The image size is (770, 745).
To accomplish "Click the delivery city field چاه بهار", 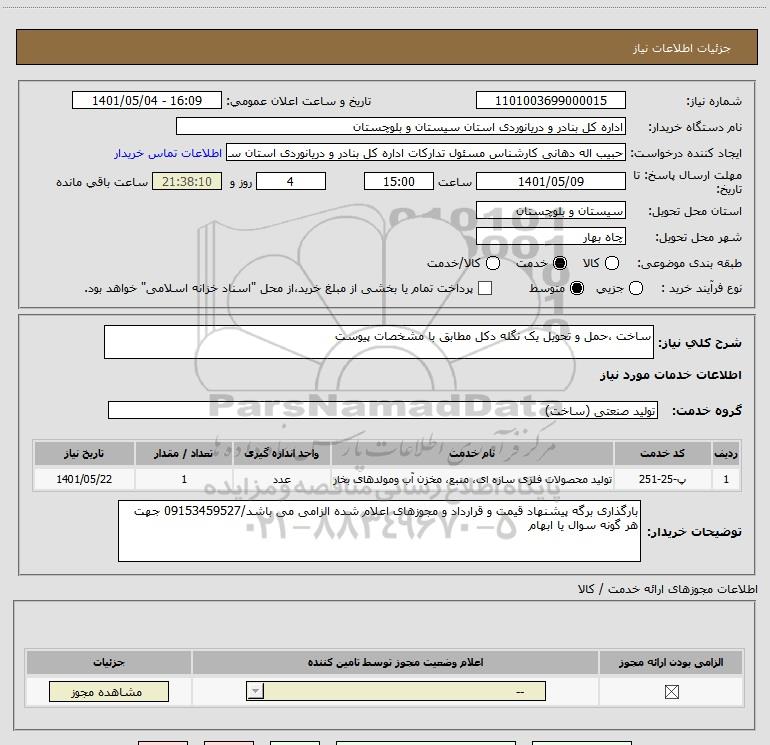I will [550, 237].
